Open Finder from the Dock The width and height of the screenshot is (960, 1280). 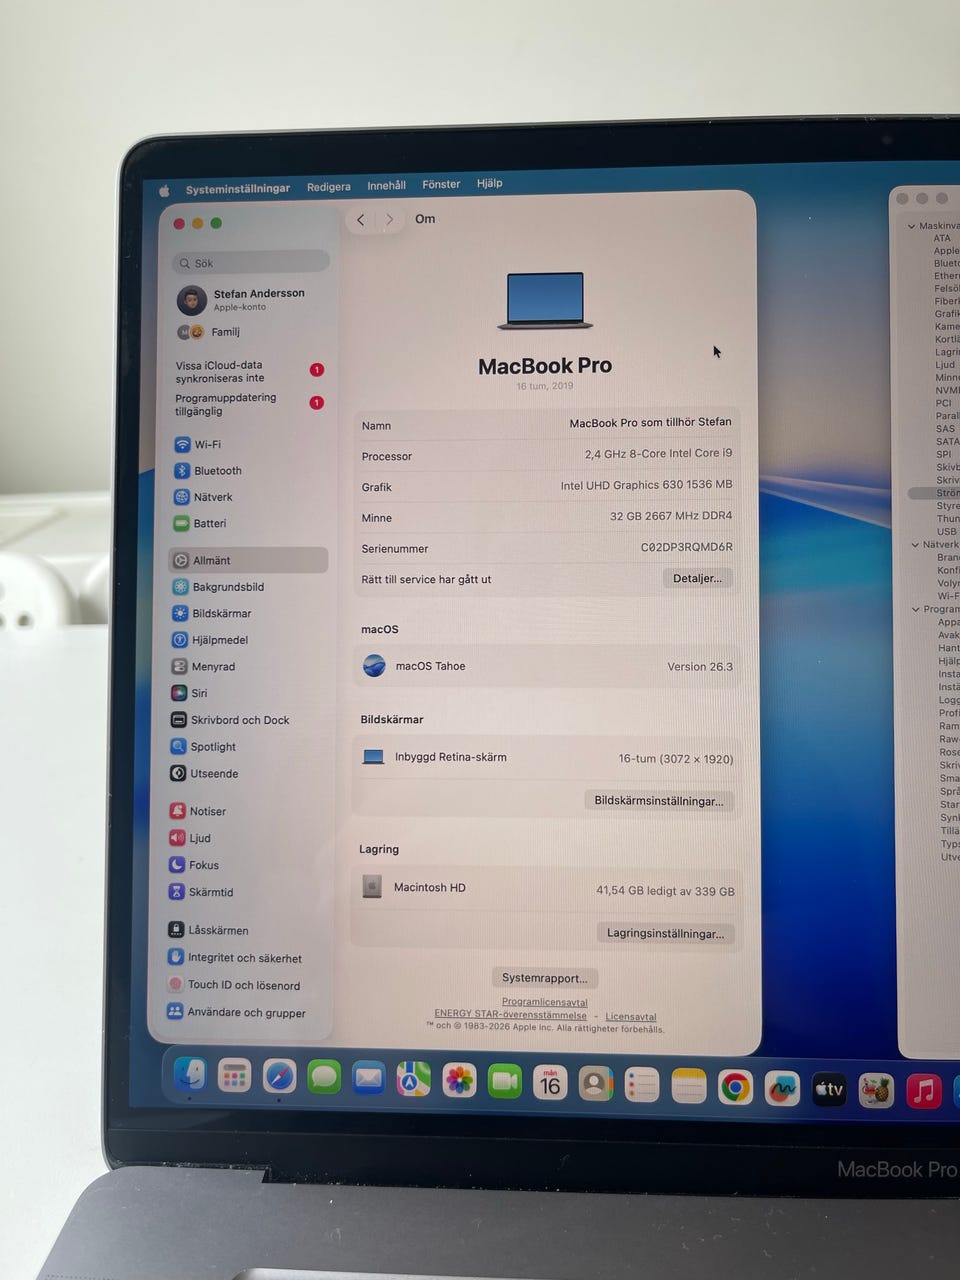pyautogui.click(x=189, y=1075)
